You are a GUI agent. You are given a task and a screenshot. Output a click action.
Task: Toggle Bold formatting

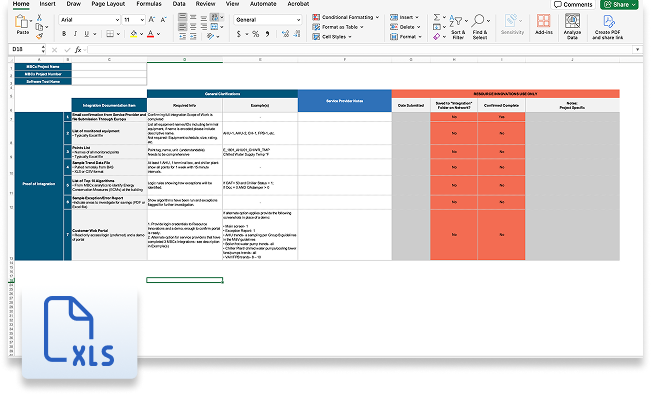point(64,34)
